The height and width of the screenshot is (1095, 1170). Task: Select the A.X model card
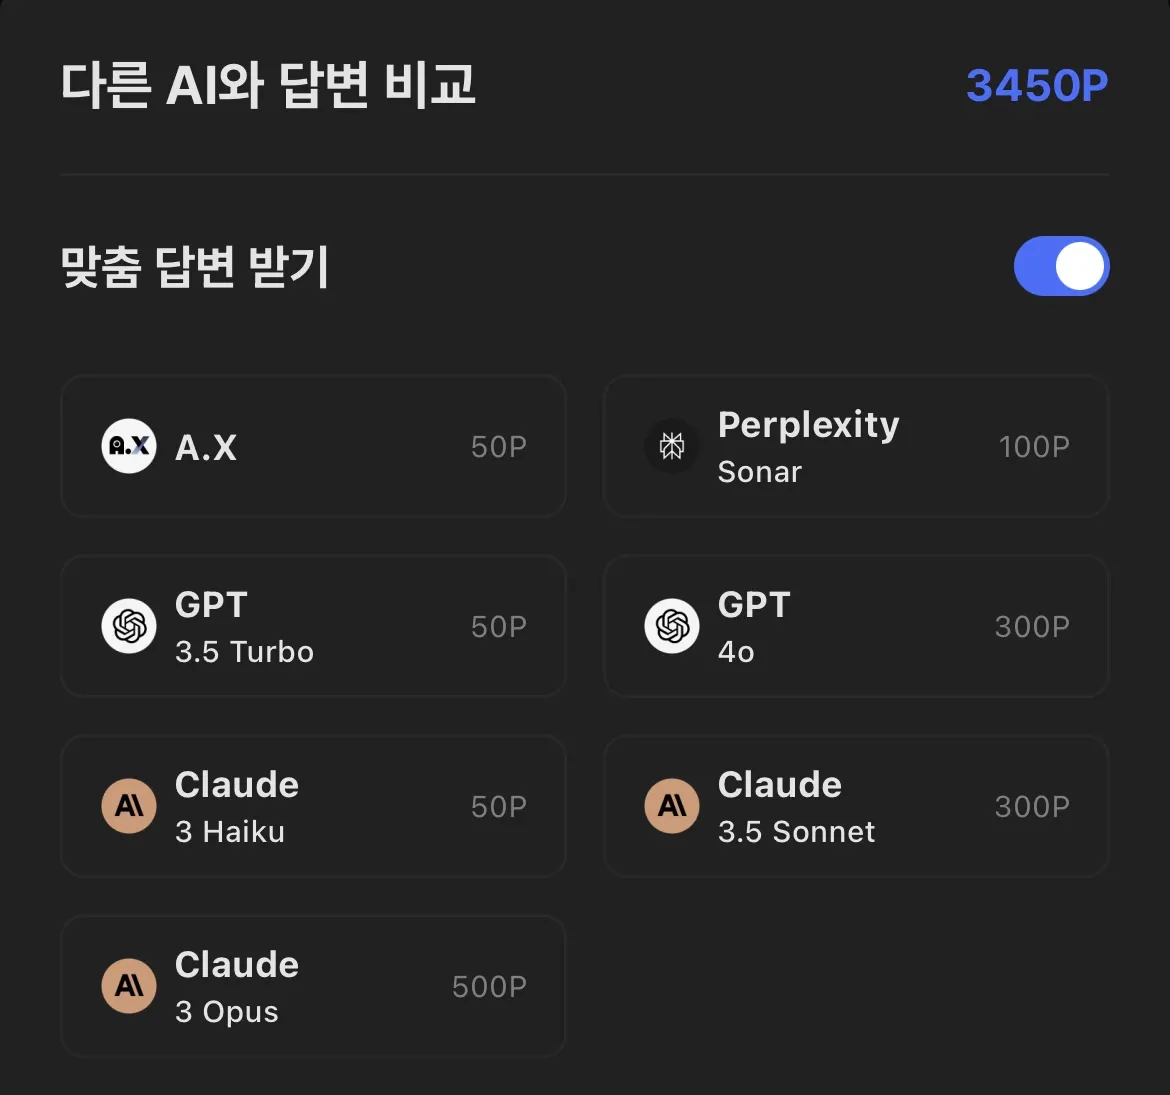pos(313,446)
